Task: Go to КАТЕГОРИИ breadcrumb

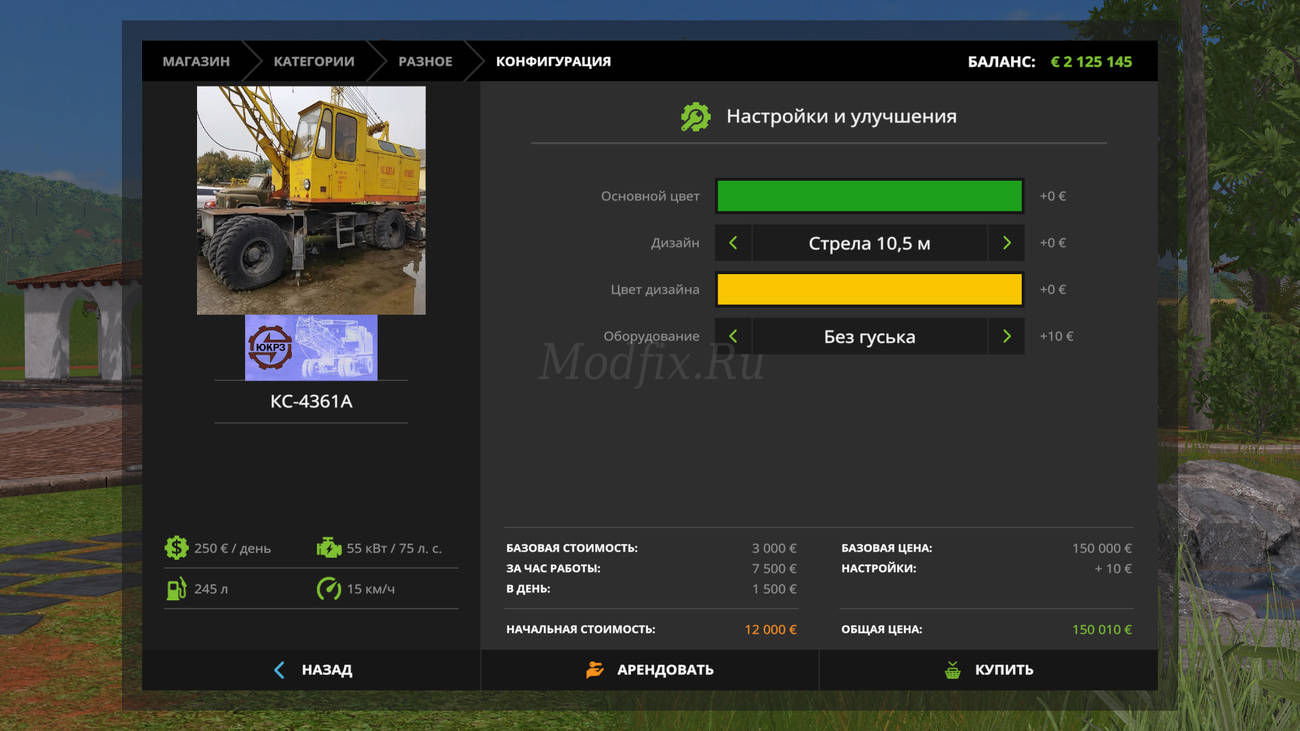Action: coord(314,61)
